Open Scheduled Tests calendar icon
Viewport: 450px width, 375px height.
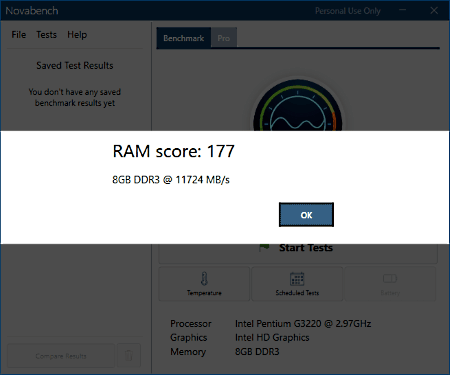[297, 279]
